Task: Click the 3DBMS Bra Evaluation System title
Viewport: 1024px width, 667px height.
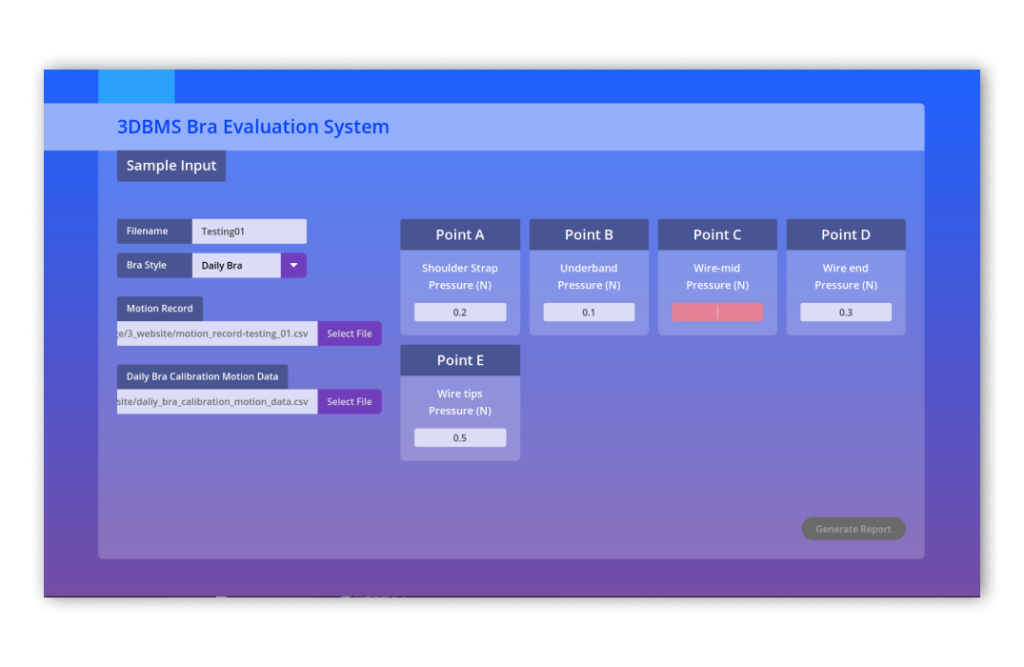Action: point(253,127)
